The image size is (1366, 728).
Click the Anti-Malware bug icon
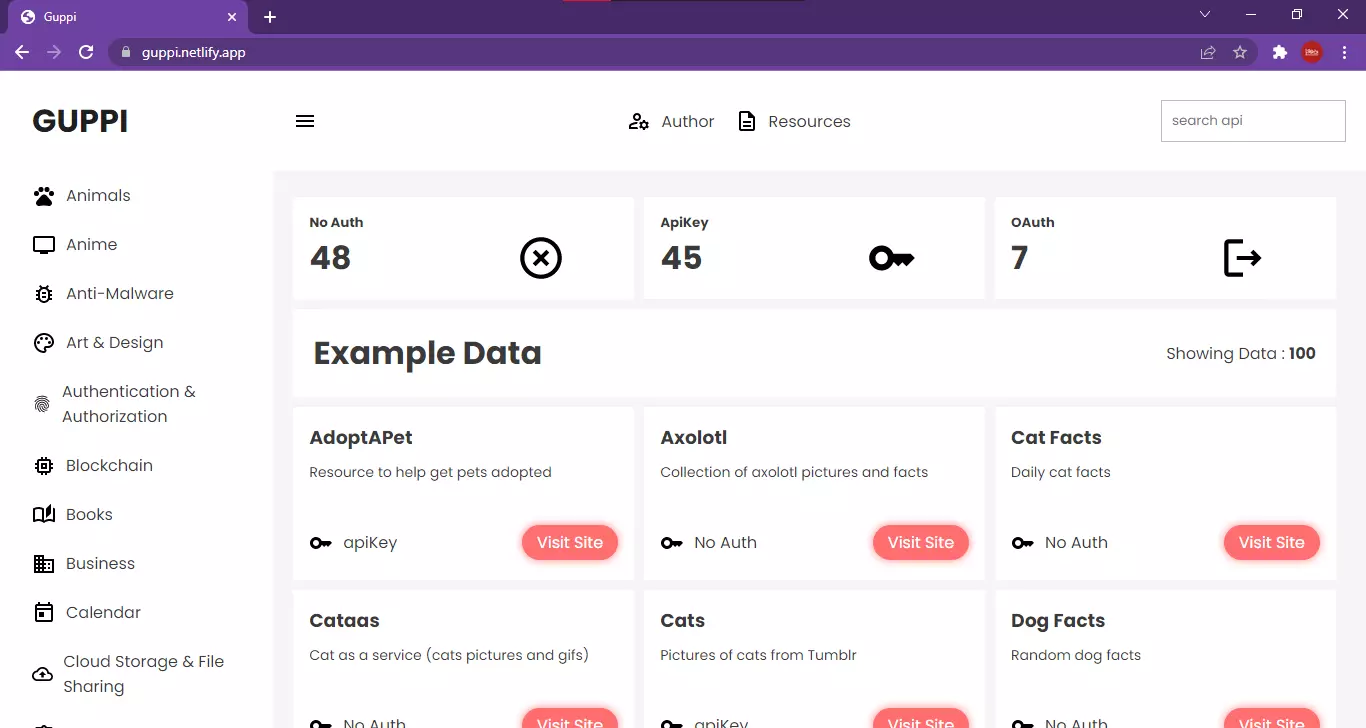point(44,294)
